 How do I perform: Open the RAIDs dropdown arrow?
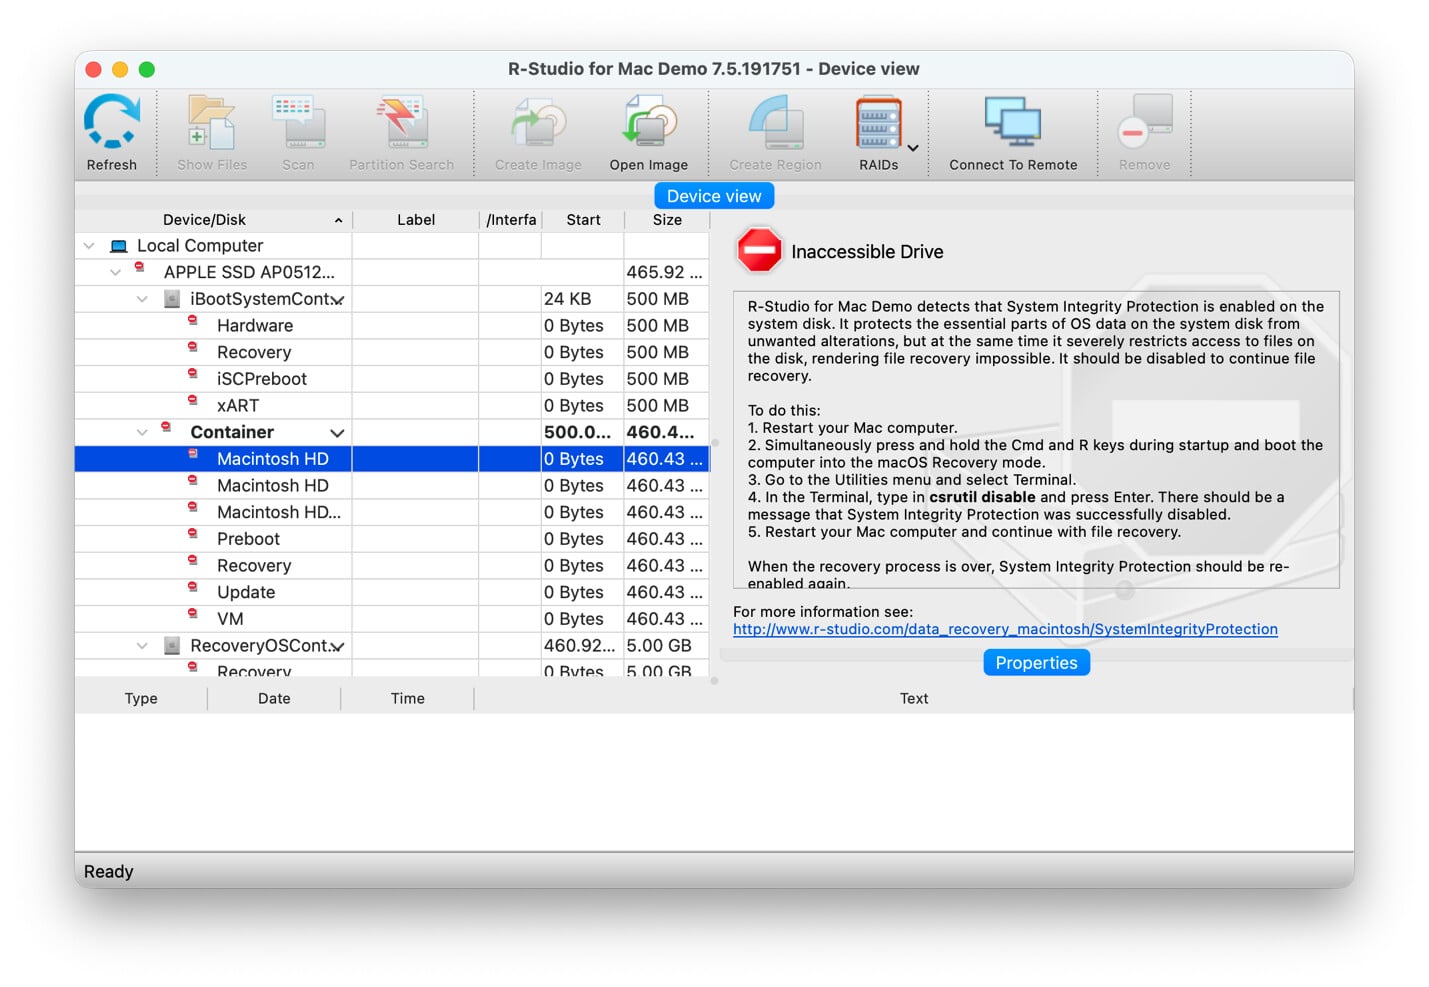coord(913,148)
